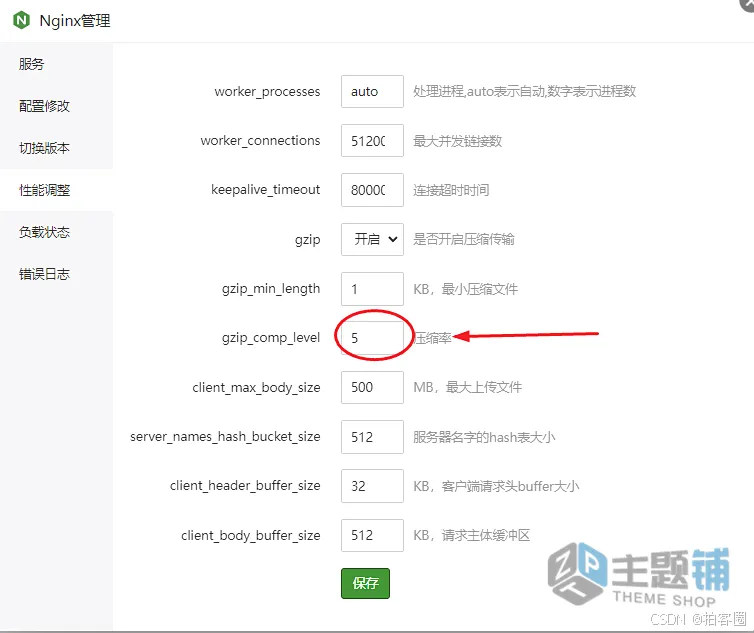Click the server_names_hash_bucket_size input field
This screenshot has height=633, width=754.
[372, 437]
